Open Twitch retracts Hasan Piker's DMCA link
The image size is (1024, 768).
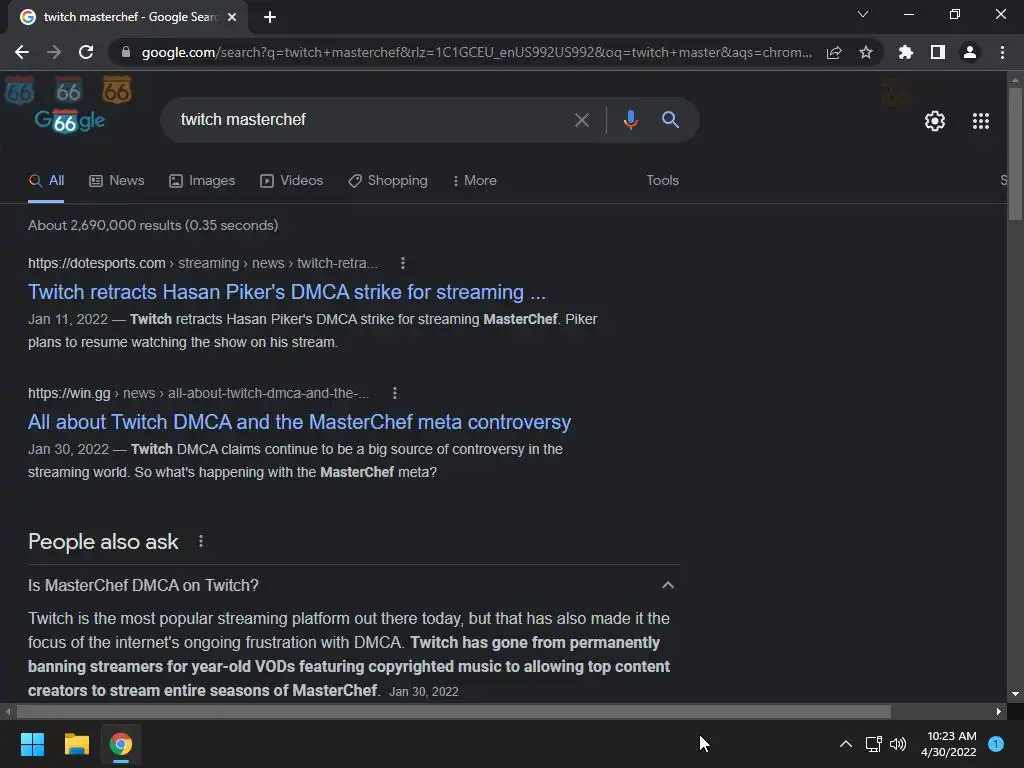pos(287,292)
